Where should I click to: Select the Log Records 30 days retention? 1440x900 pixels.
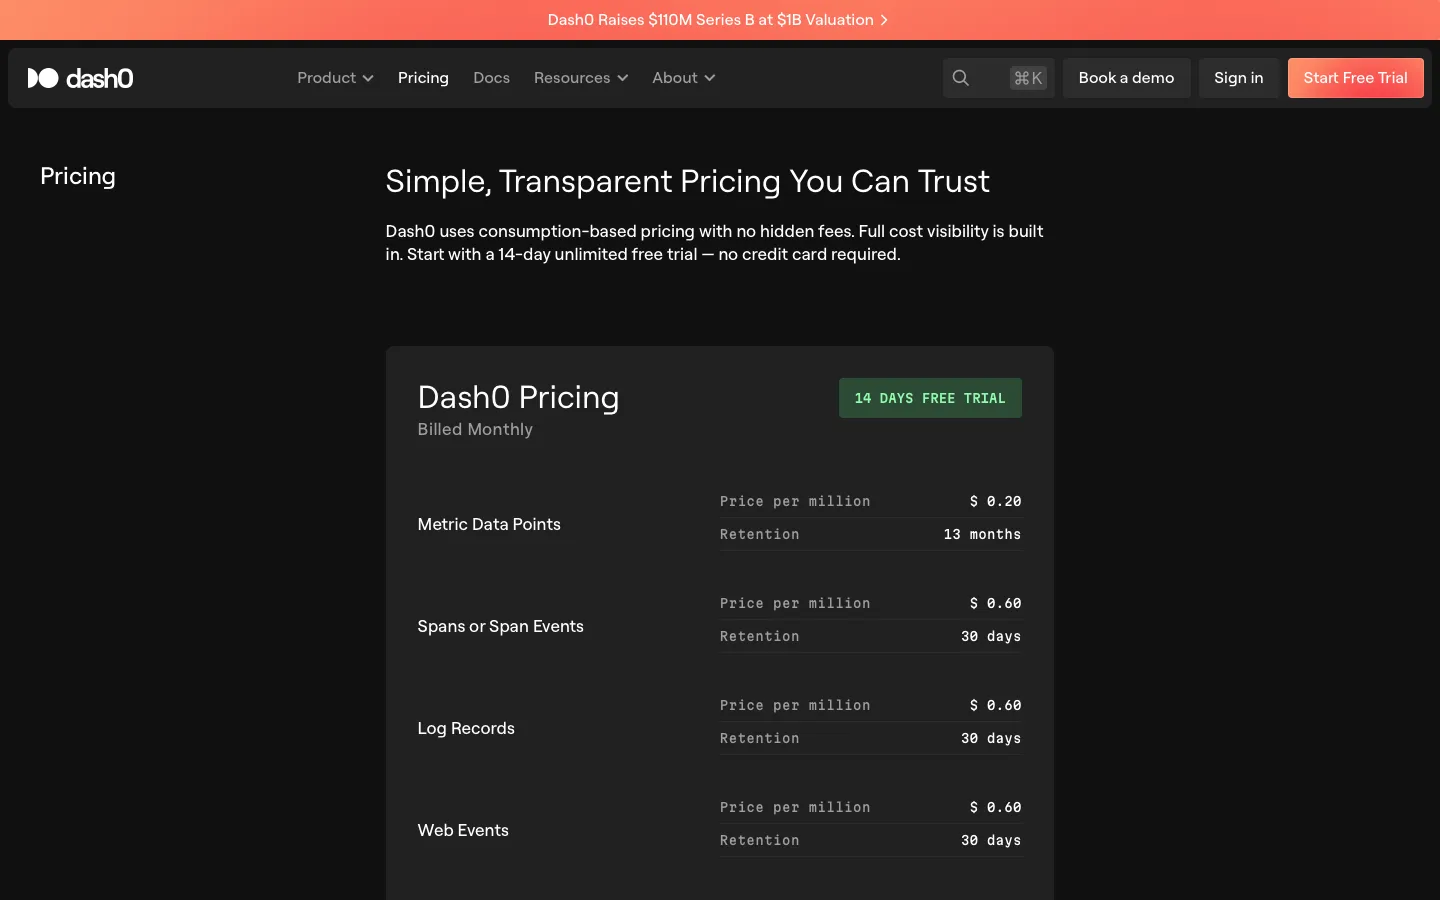pyautogui.click(x=991, y=738)
